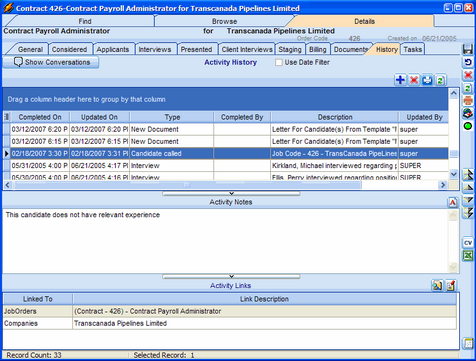Go to the Staging tab
Screen dimensions: 476x361
pos(290,49)
